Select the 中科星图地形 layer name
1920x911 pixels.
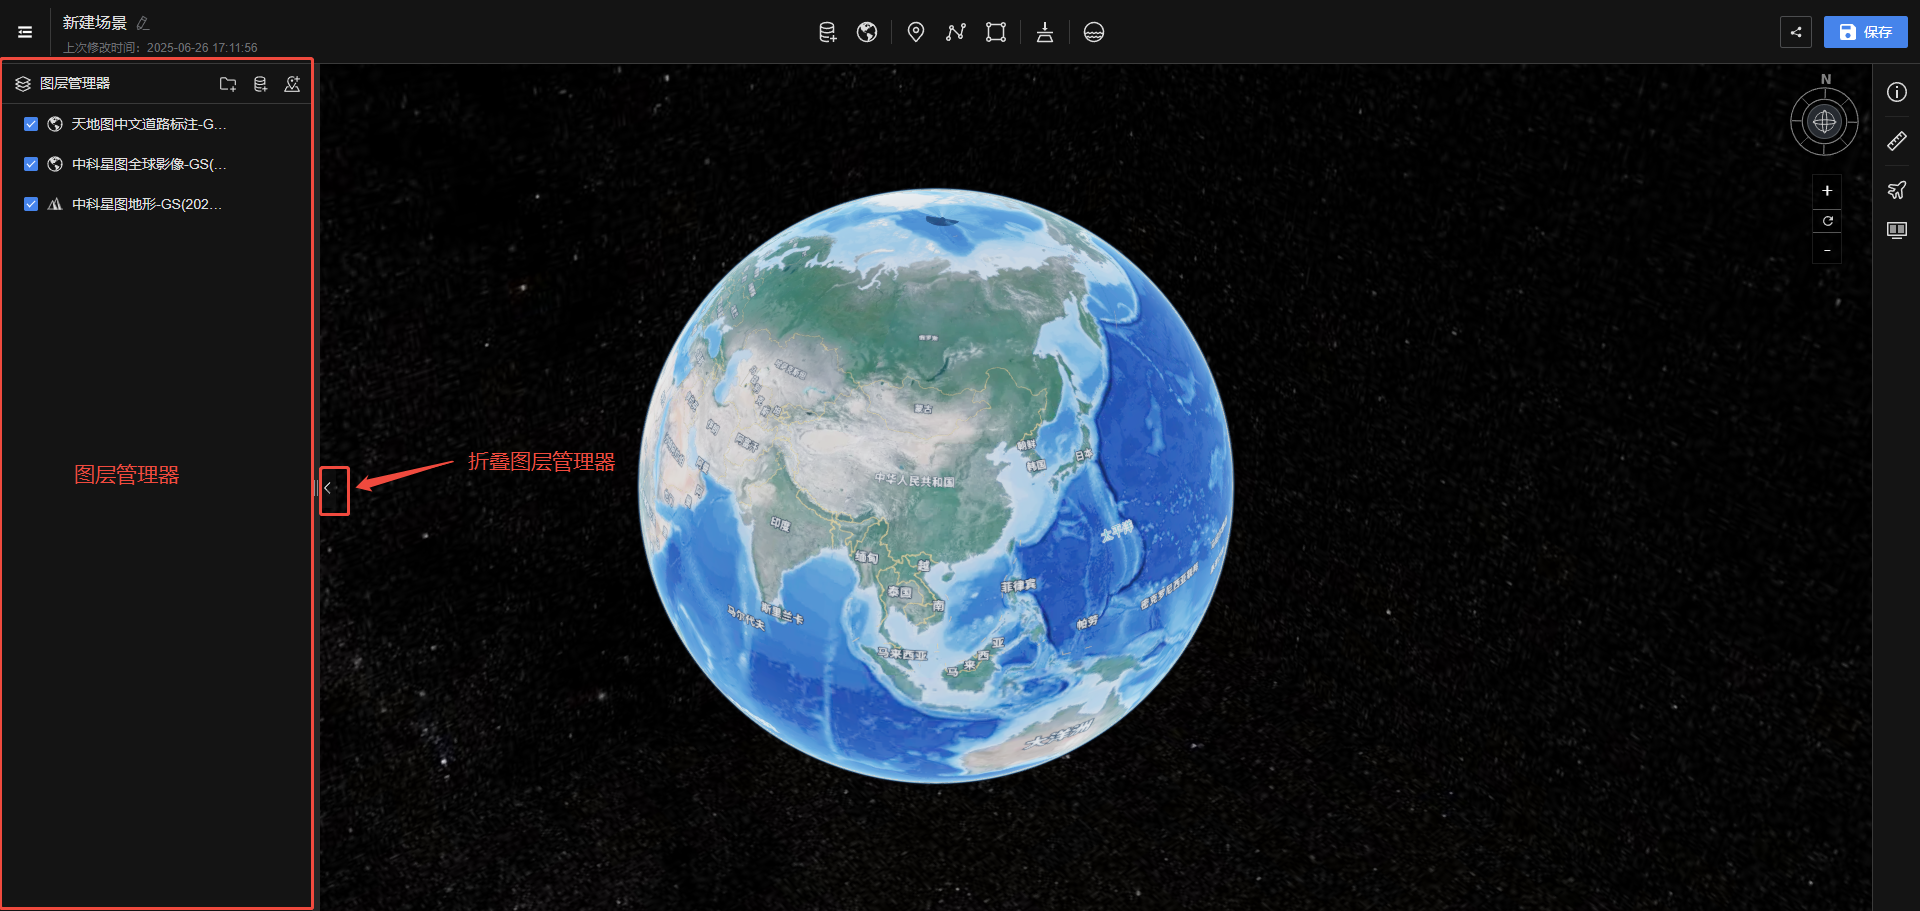(x=146, y=204)
